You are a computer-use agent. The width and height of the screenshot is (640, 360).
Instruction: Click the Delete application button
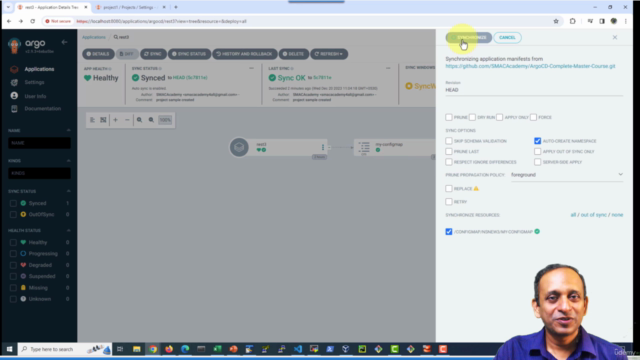293,54
